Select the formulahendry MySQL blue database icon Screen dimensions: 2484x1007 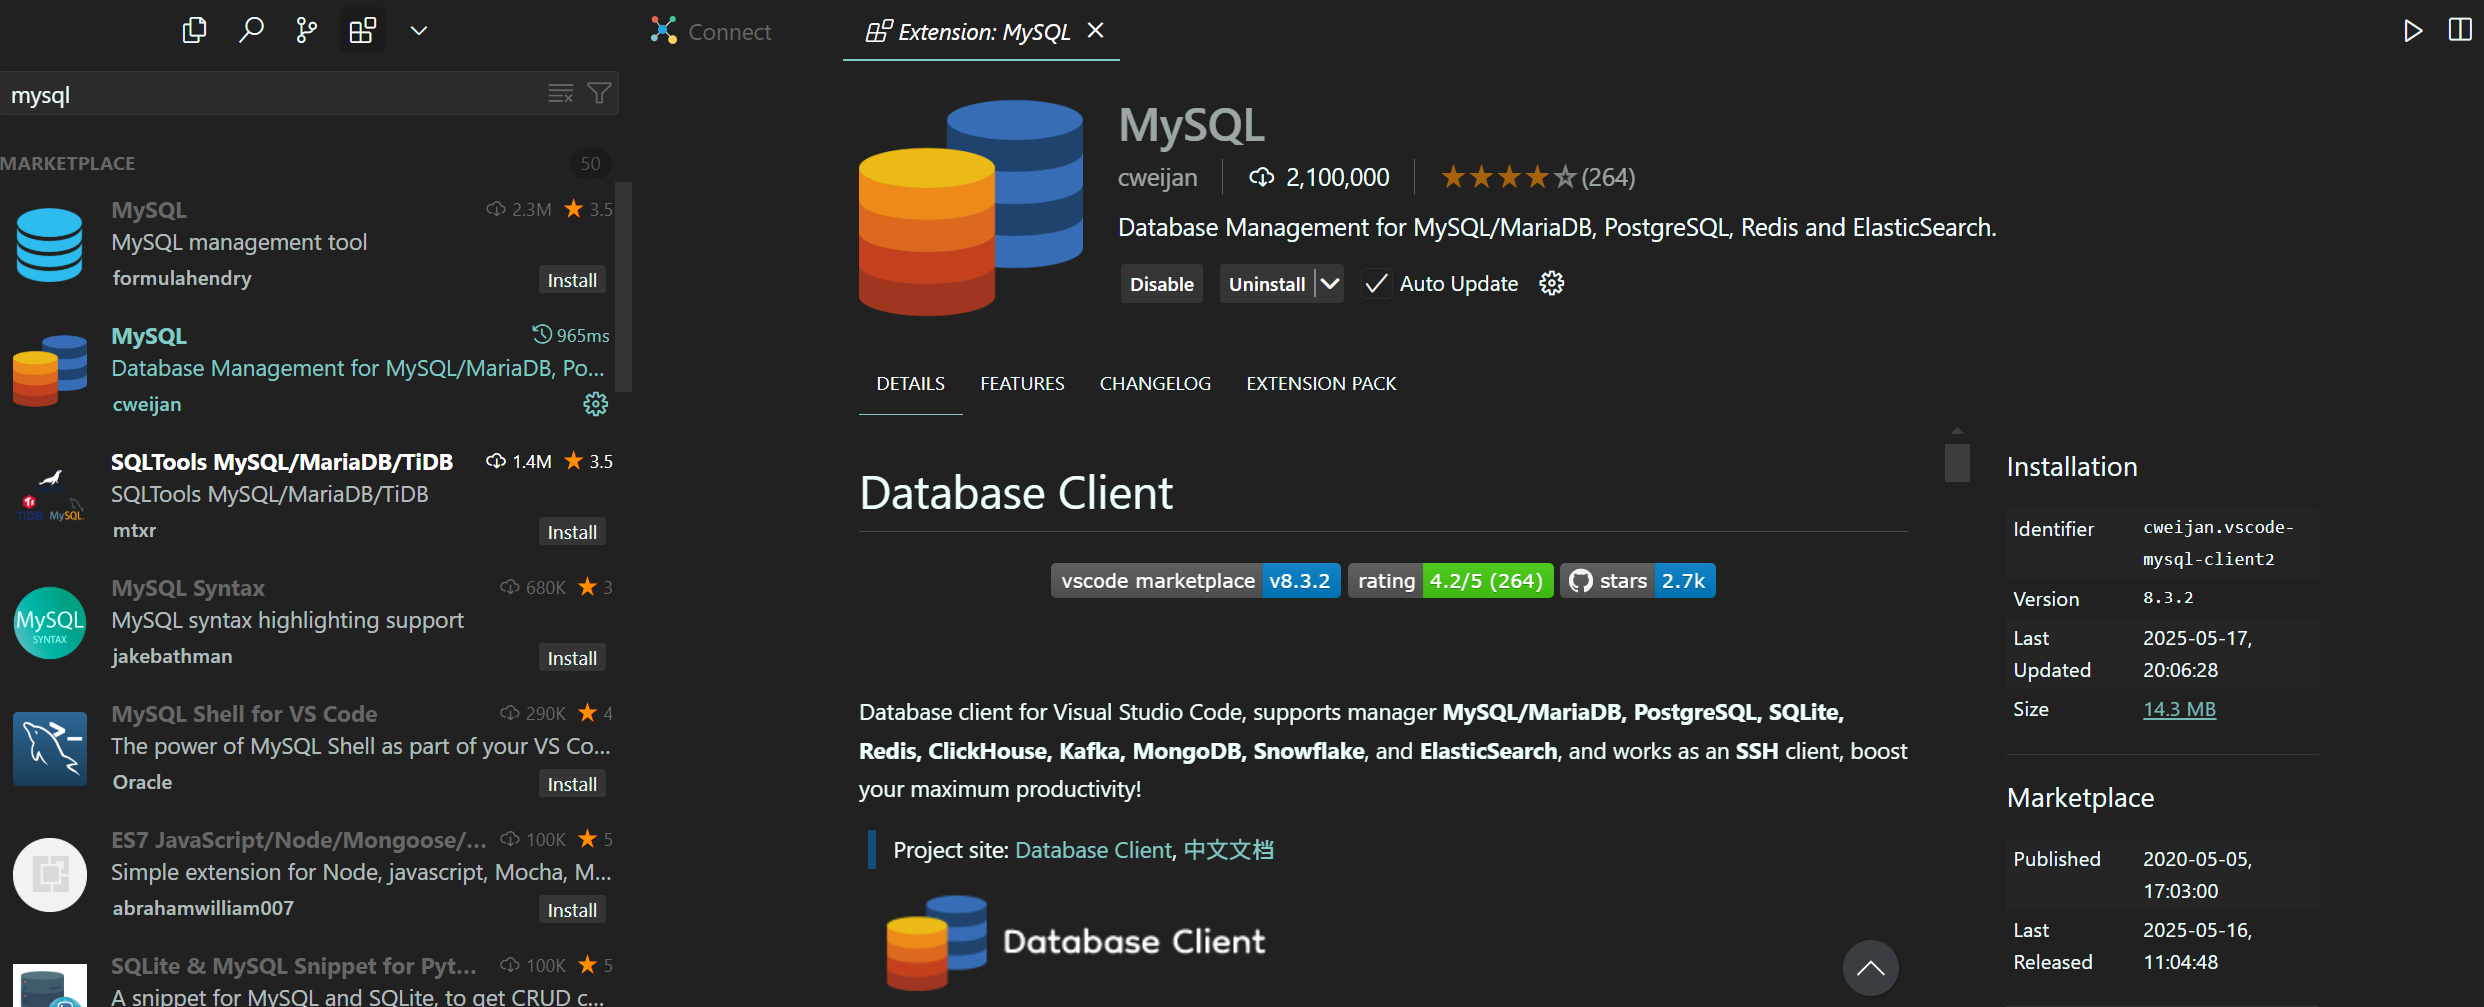49,245
